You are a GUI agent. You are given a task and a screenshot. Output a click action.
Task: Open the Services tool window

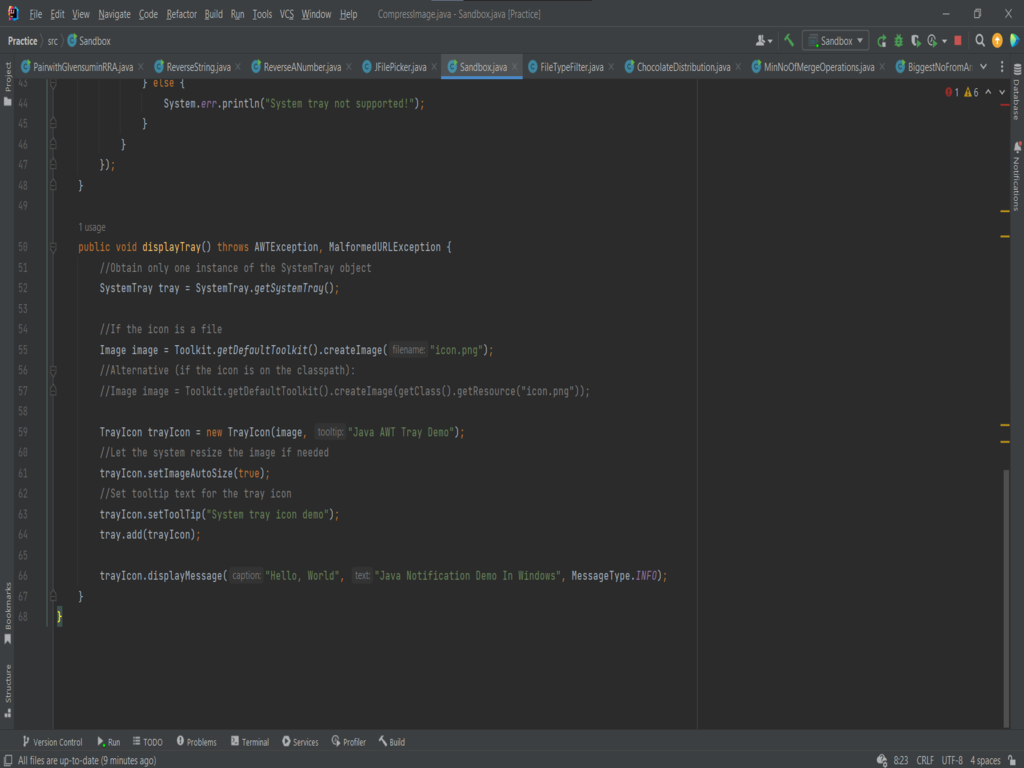[x=300, y=742]
